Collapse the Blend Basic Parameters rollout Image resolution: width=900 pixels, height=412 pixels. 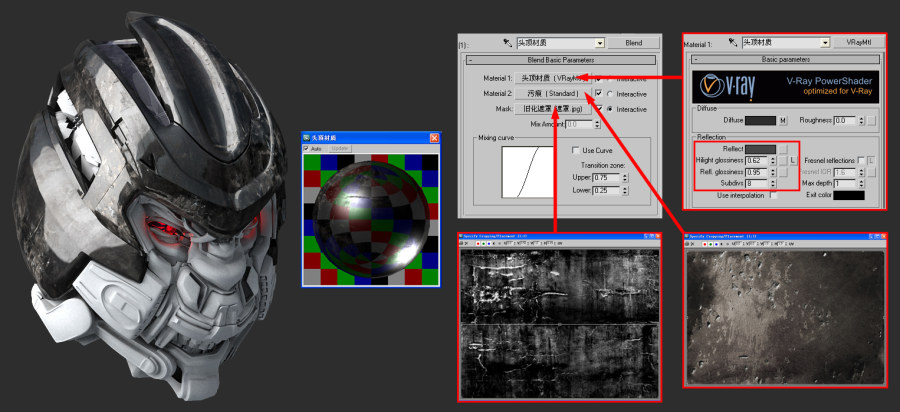click(470, 60)
